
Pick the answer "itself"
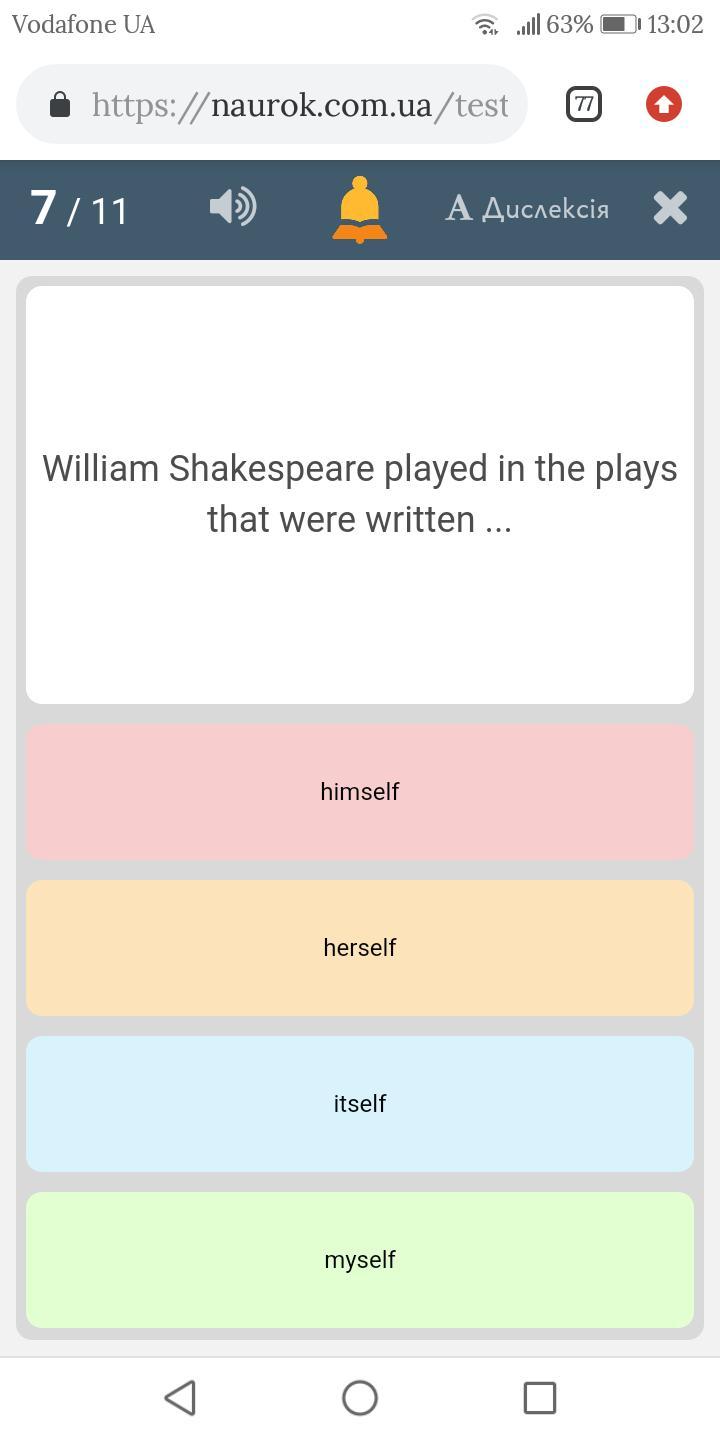pos(360,1104)
